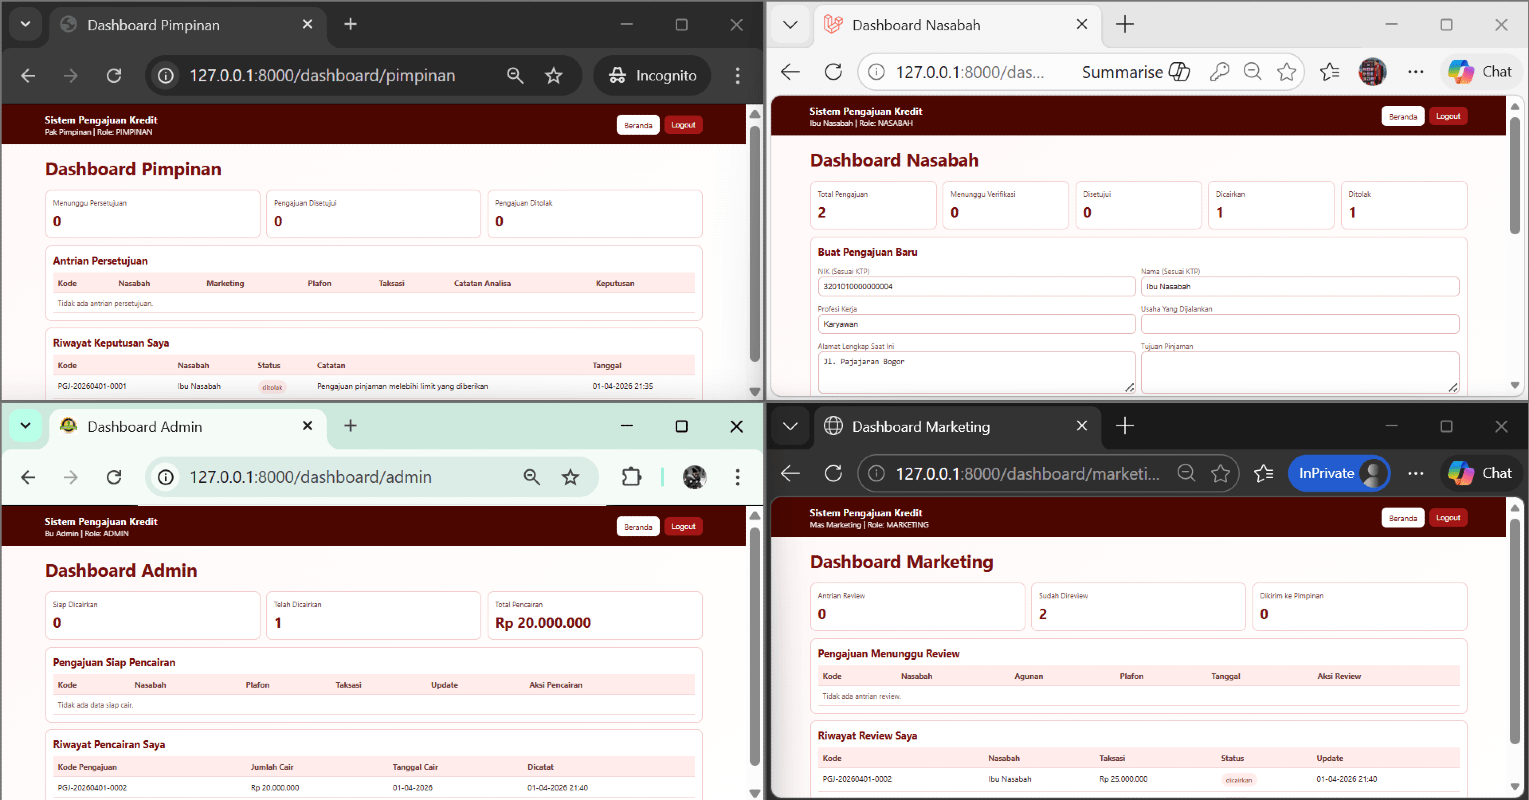Expand the tab actions dropdown in the Nasabah window
This screenshot has height=800, width=1529.
tap(790, 24)
